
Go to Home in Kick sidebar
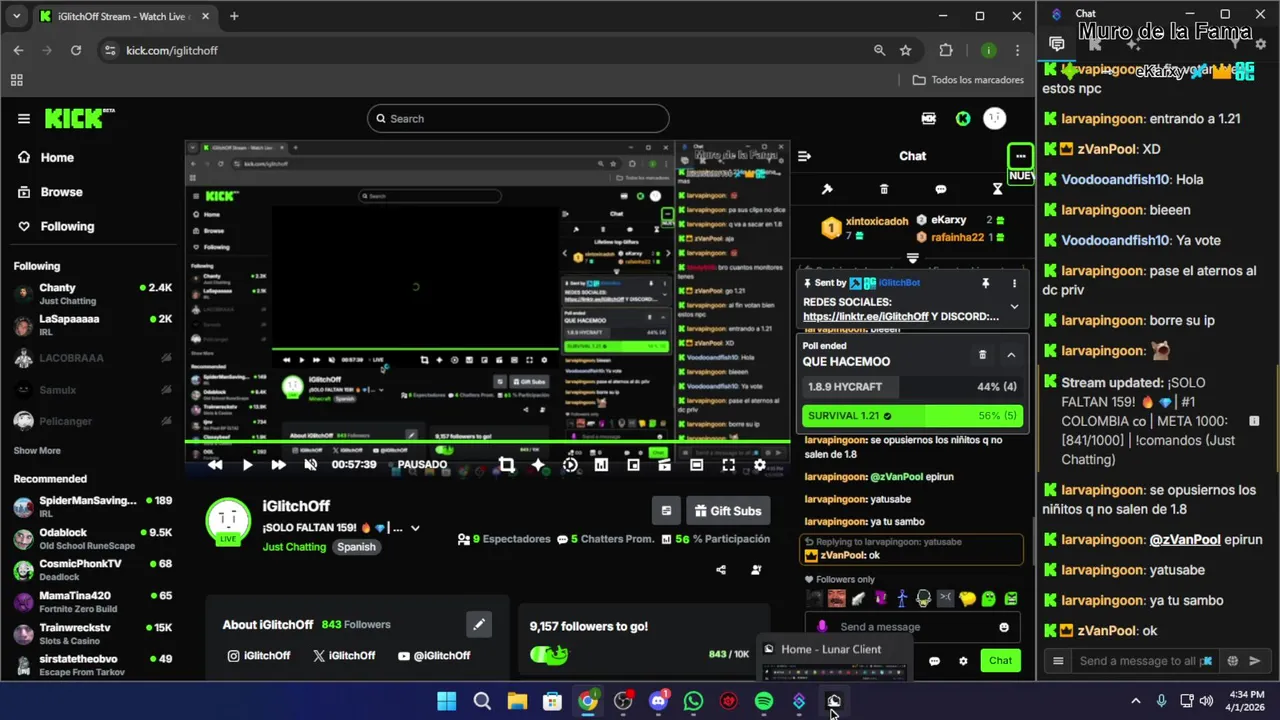point(57,157)
